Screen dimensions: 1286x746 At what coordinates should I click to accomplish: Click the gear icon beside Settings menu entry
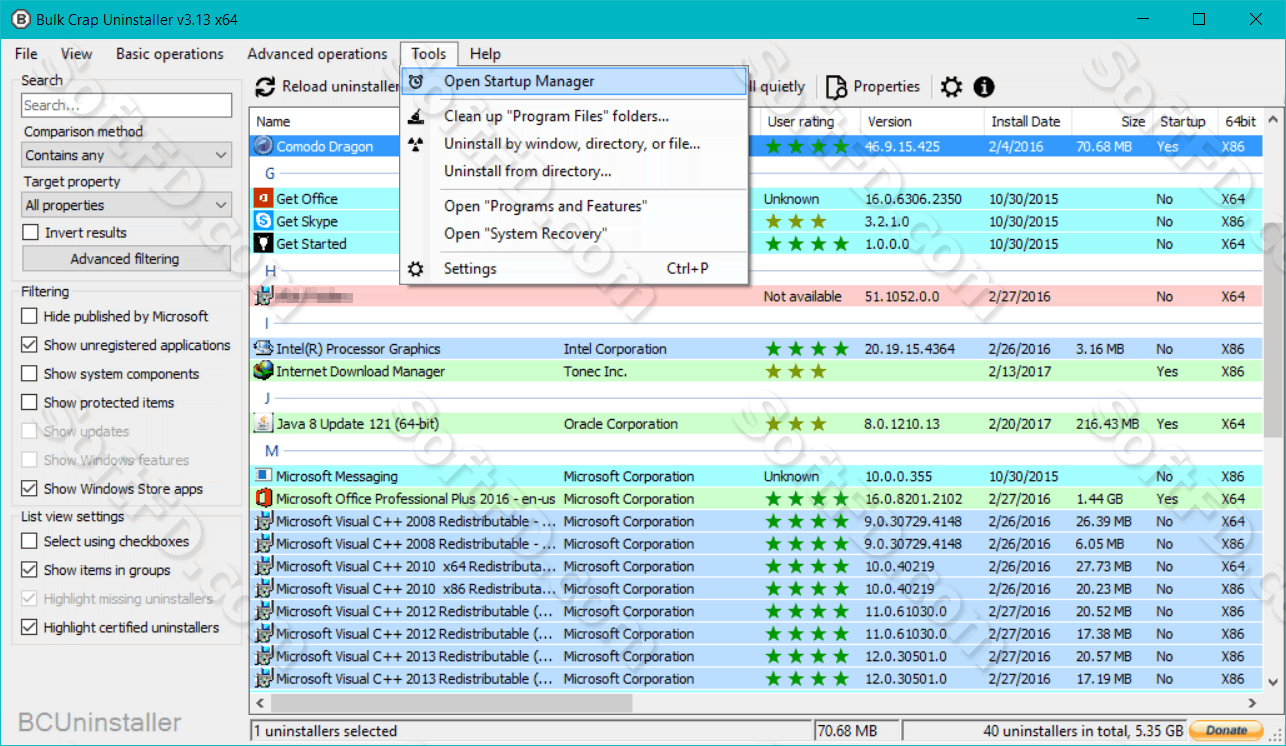(416, 268)
